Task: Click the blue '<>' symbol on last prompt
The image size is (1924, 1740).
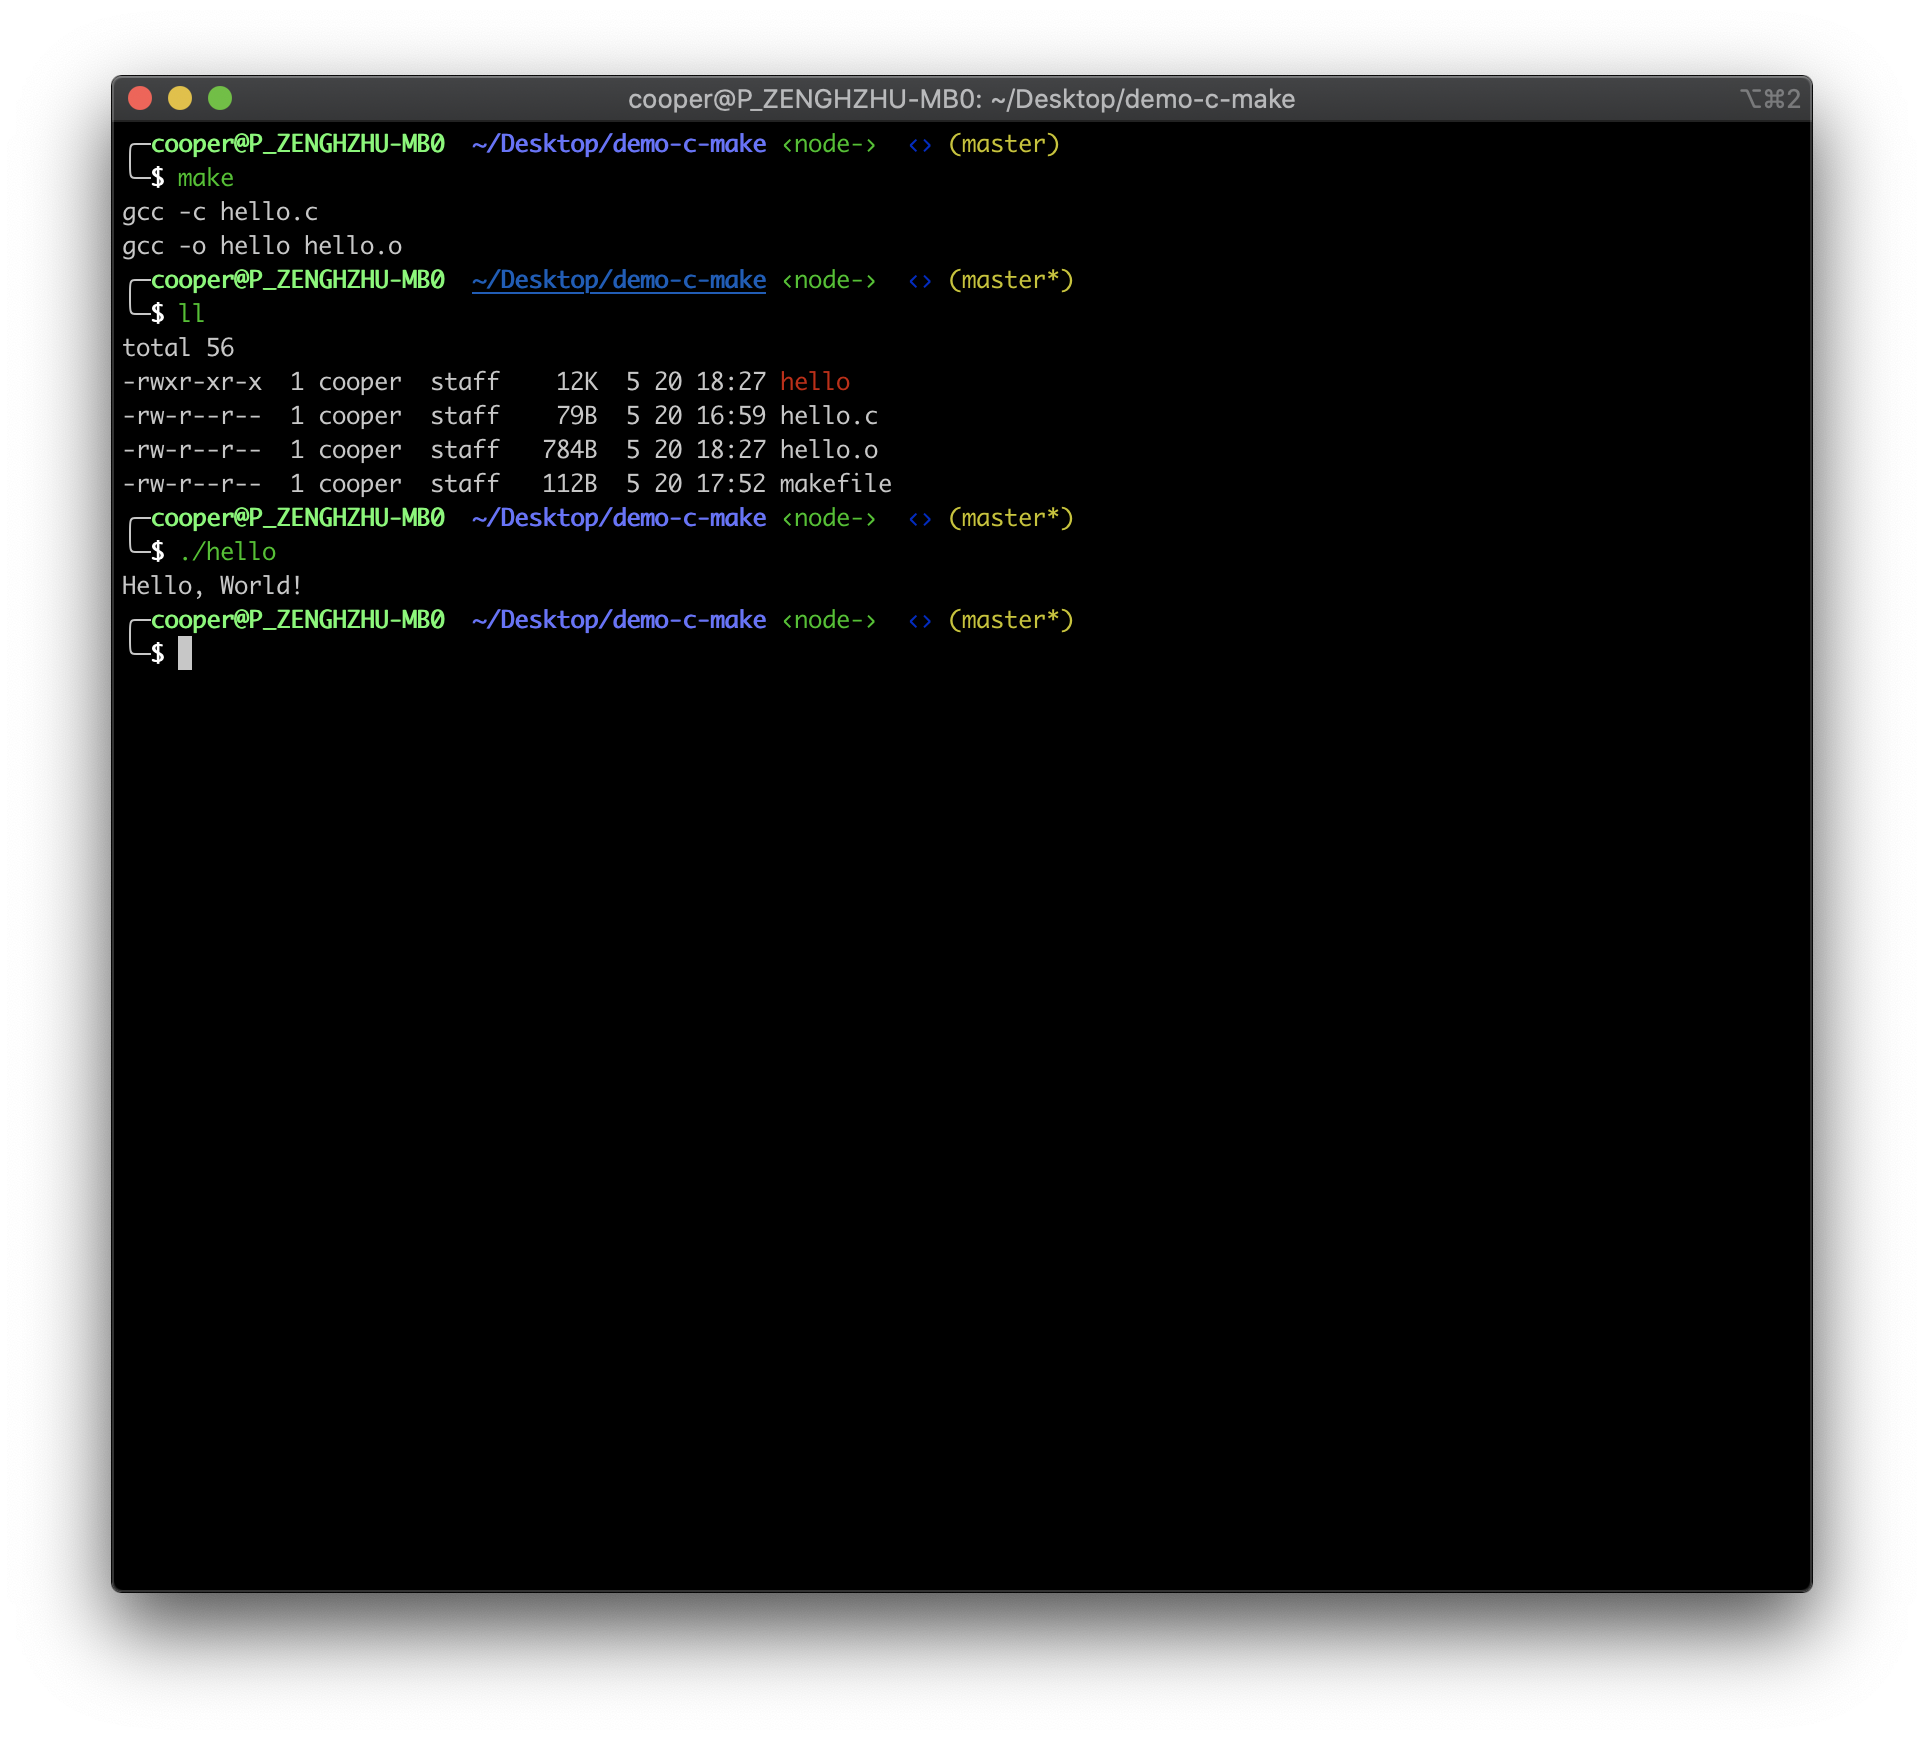Action: point(920,620)
